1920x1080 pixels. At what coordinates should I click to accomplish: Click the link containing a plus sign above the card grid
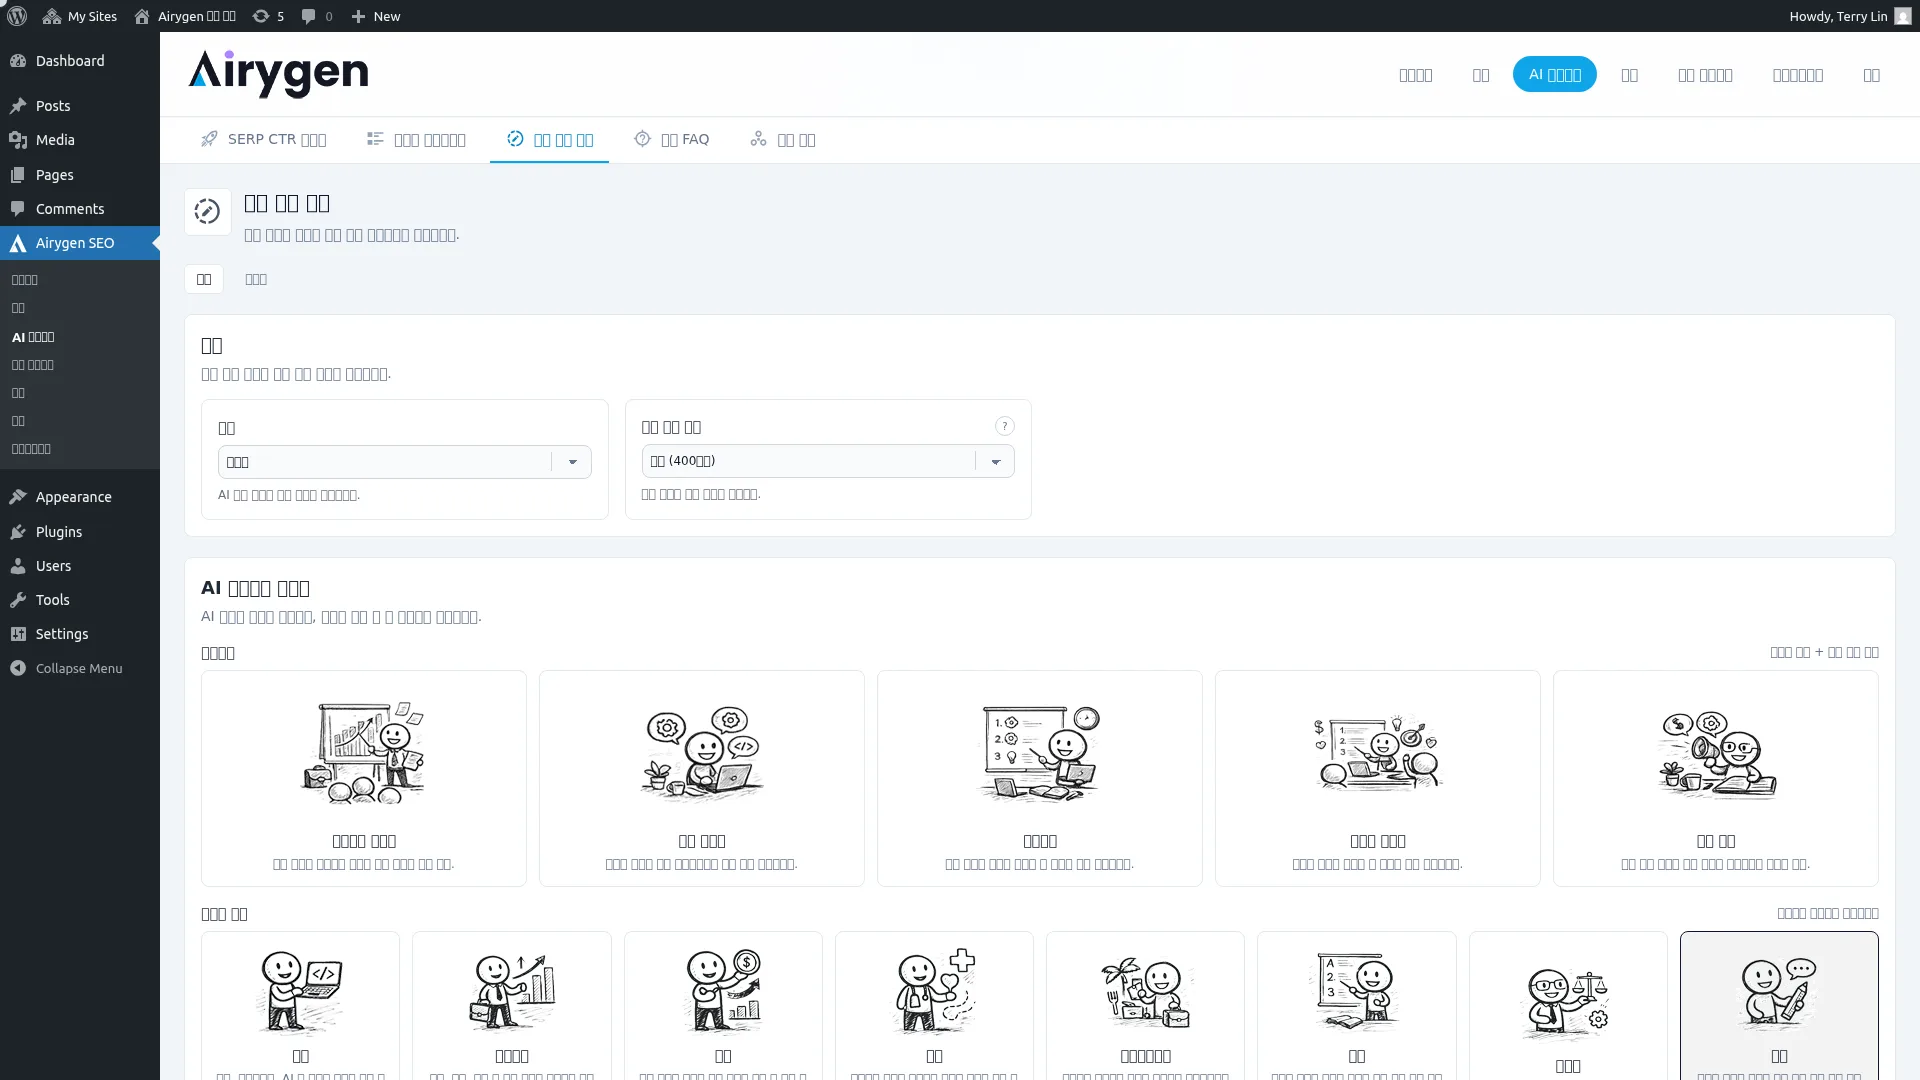(1824, 652)
